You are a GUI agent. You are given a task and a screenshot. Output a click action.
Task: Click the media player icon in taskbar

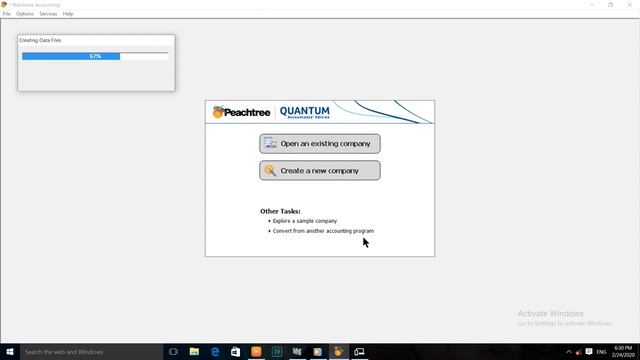318,352
